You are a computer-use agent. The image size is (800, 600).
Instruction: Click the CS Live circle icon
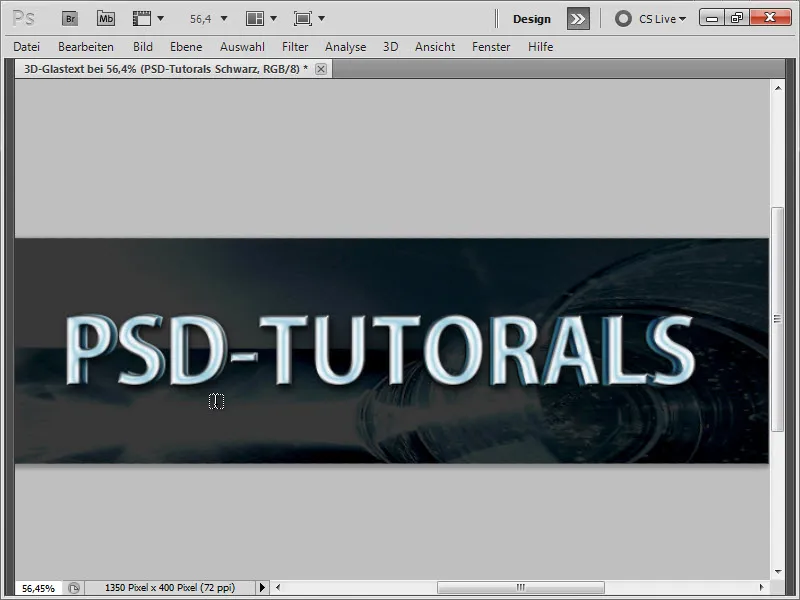623,19
